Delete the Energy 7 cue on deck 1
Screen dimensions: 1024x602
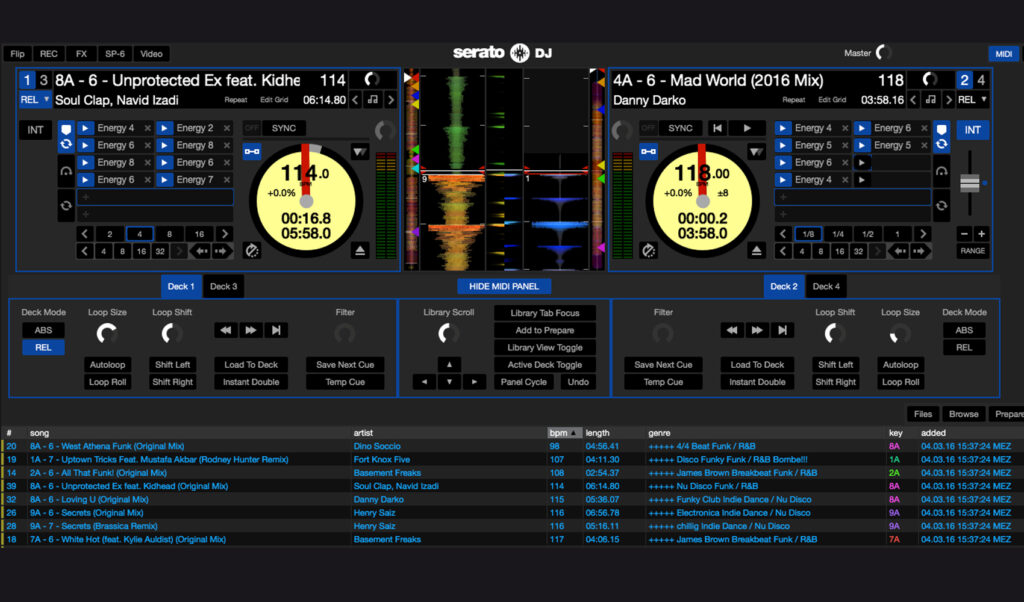click(227, 180)
